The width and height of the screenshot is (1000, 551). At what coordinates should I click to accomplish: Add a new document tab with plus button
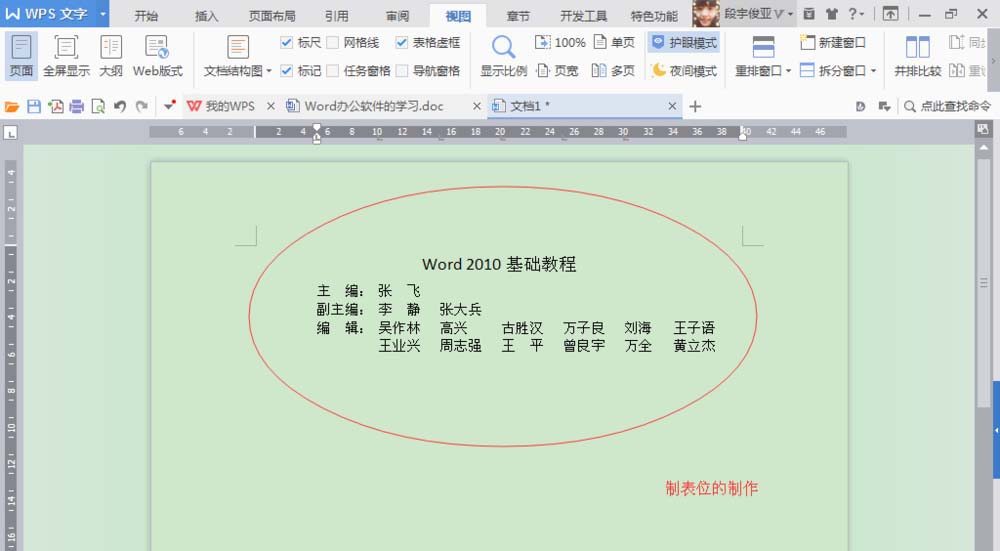(x=695, y=107)
